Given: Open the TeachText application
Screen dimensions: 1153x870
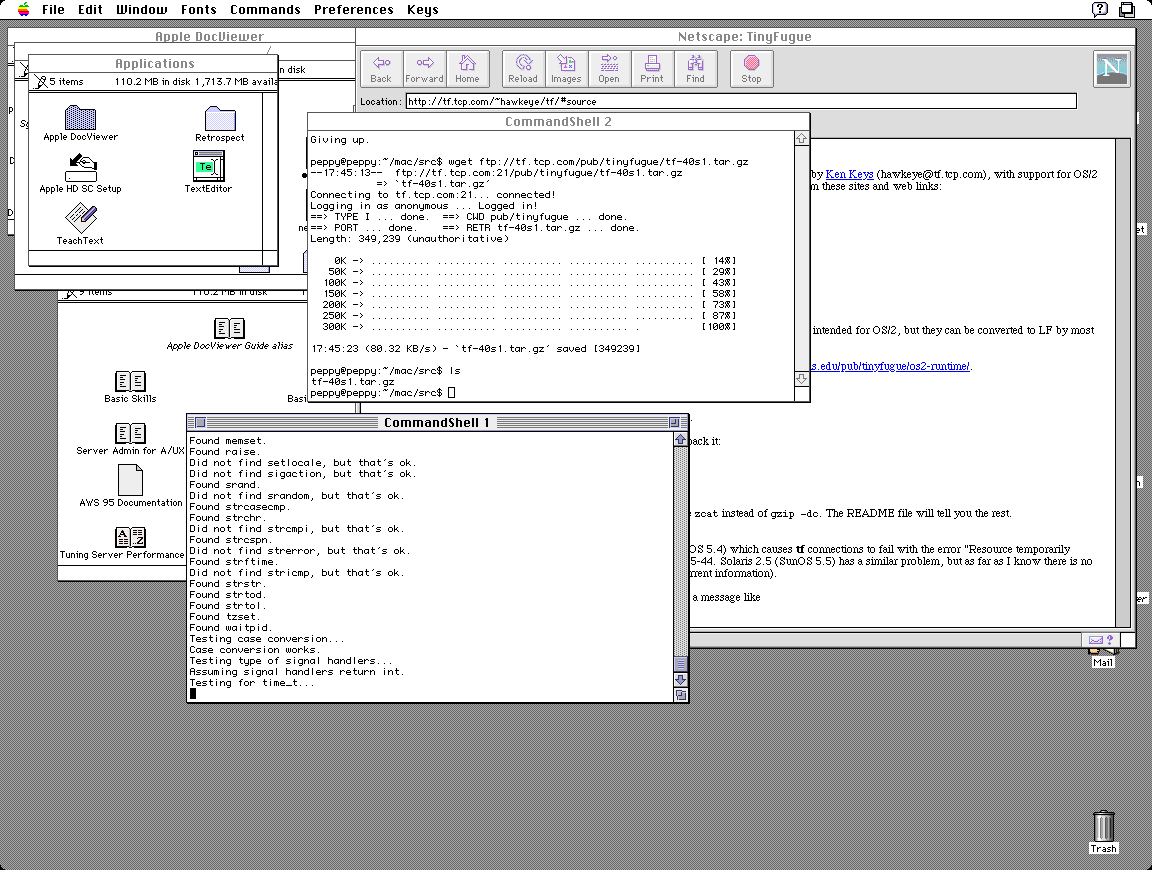Looking at the screenshot, I should click(x=80, y=218).
